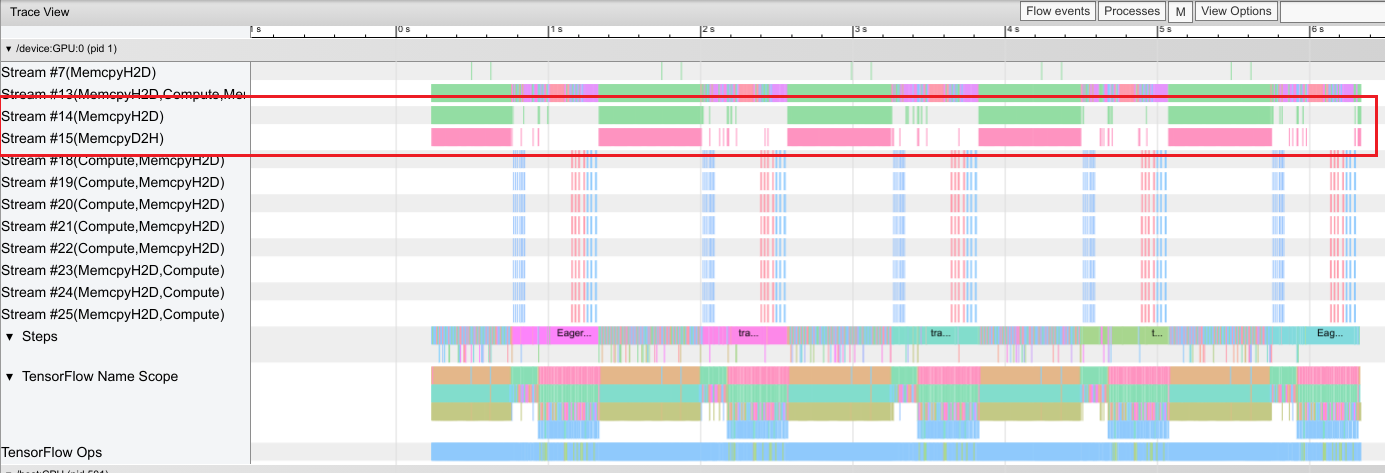Select the first green MemcpyH2D block in Stream #14

471,115
